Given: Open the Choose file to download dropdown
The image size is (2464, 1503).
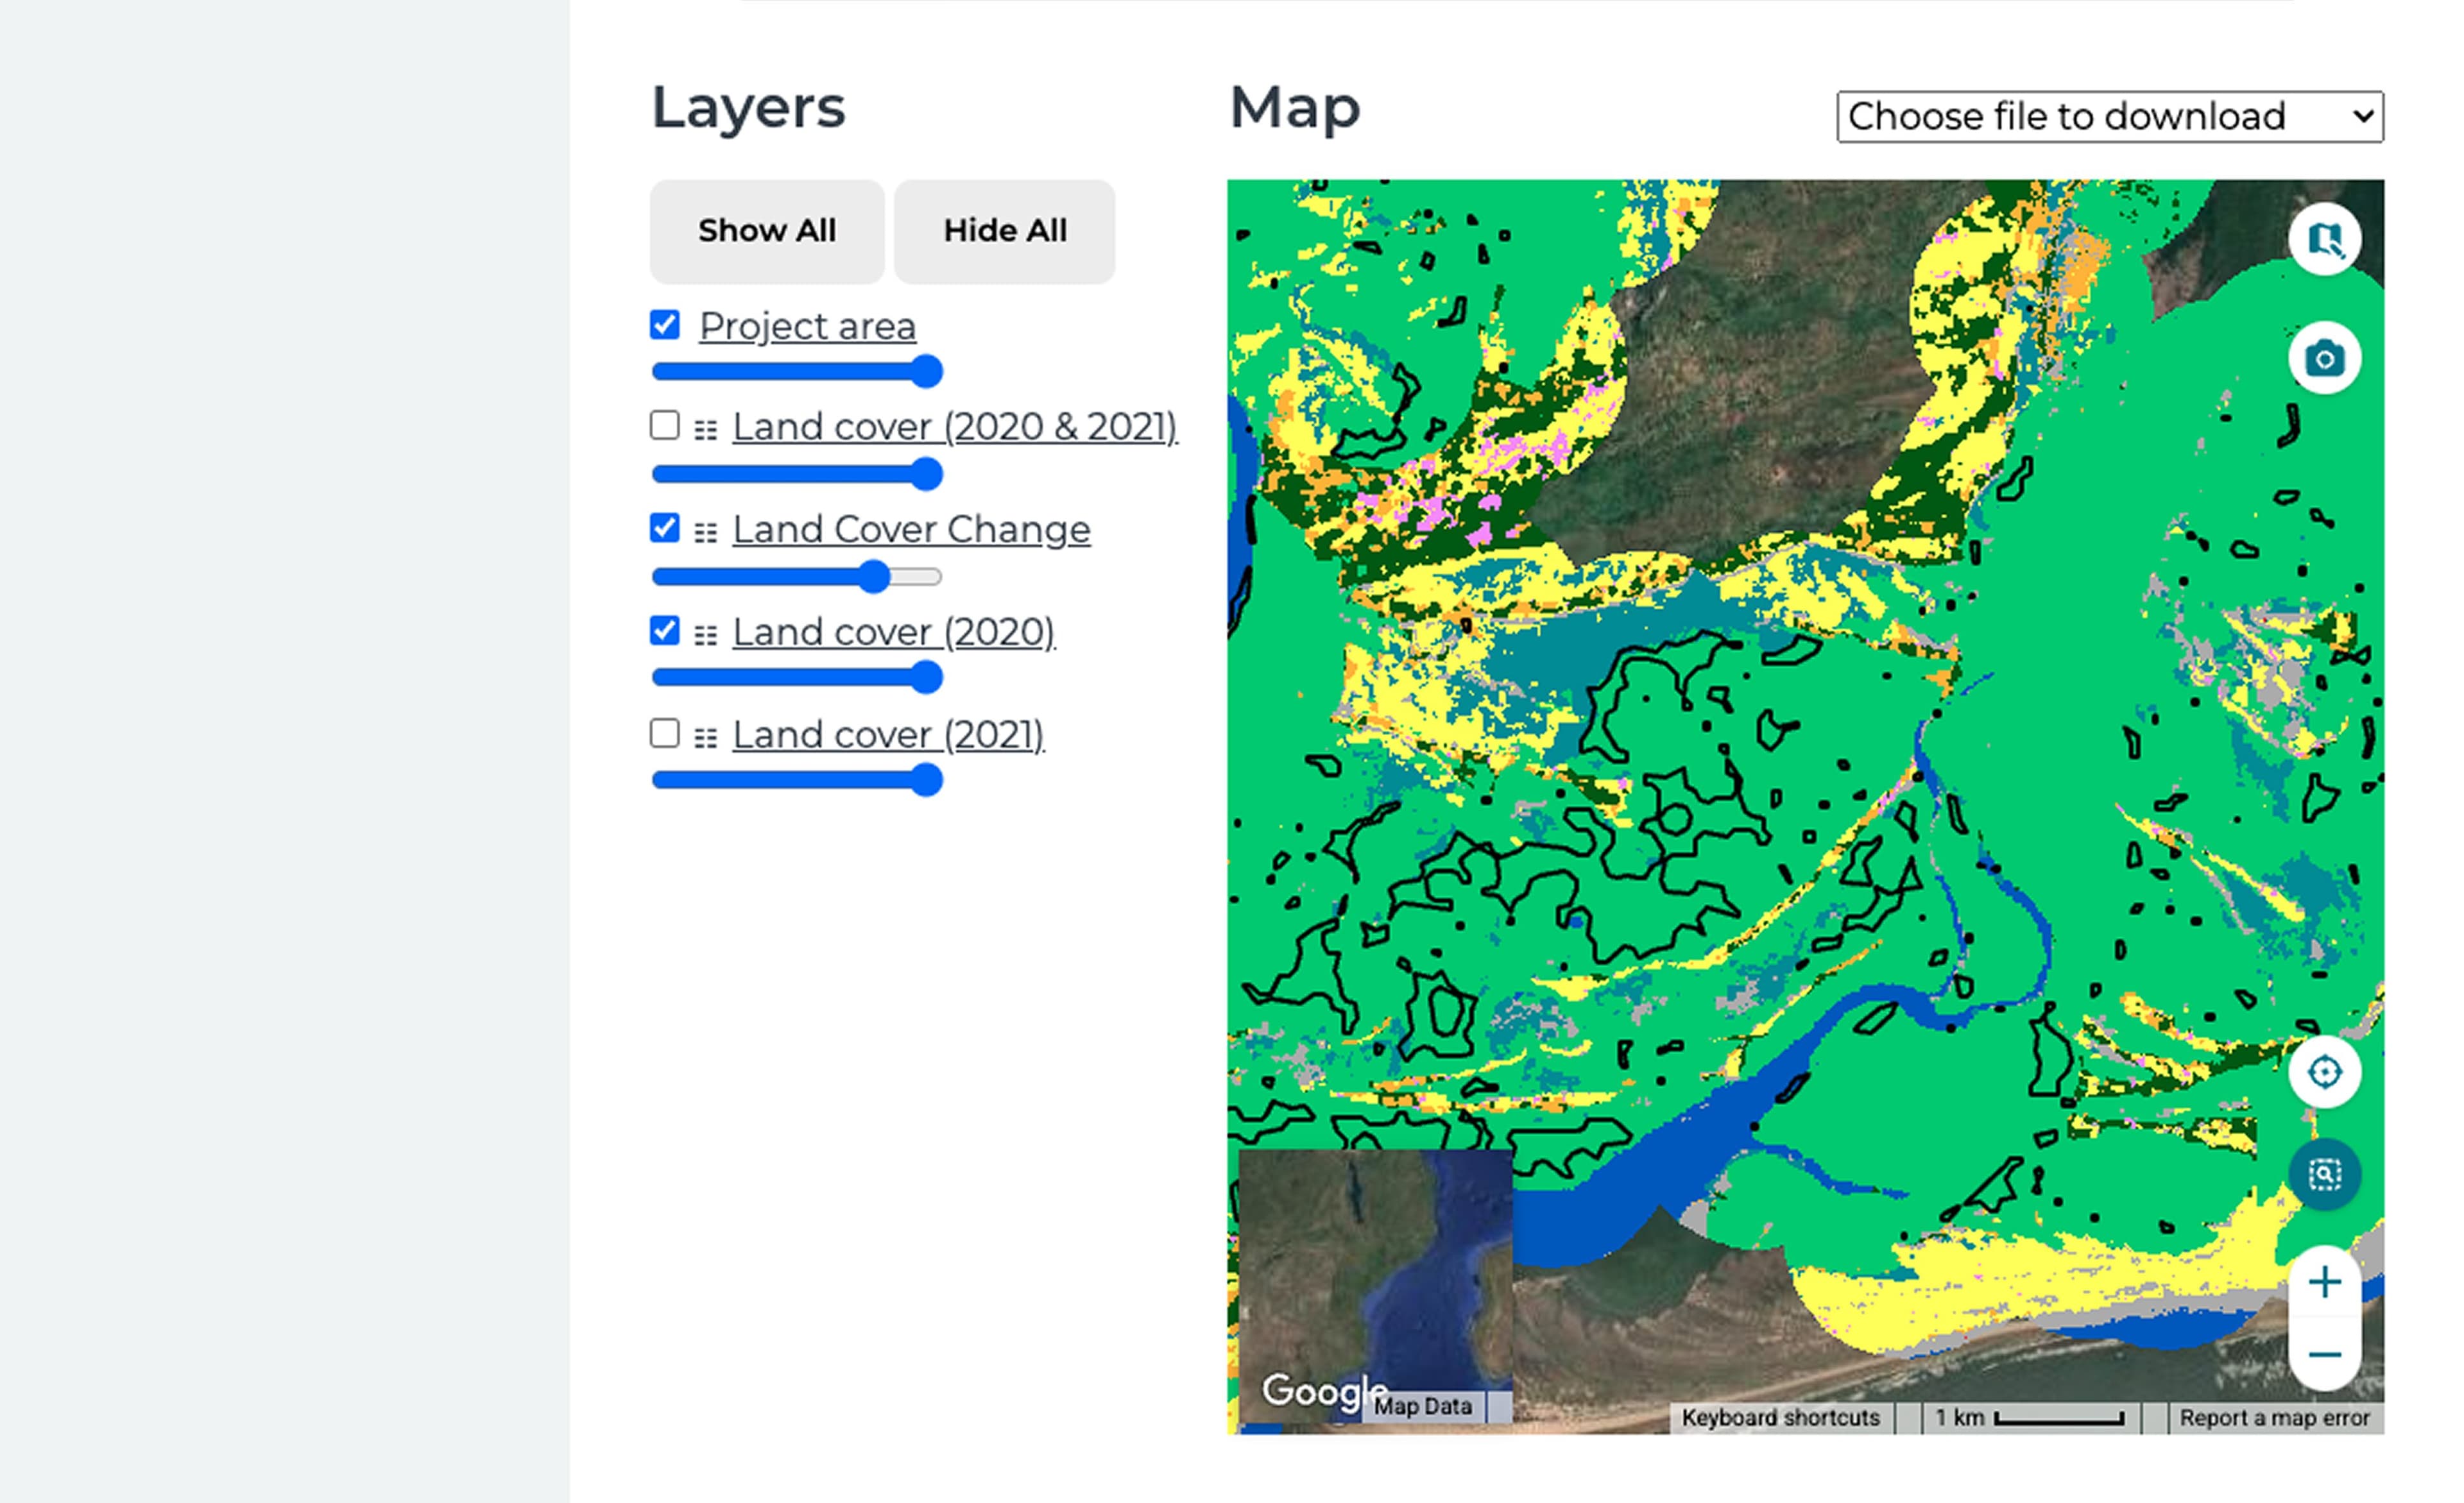Looking at the screenshot, I should 2109,117.
